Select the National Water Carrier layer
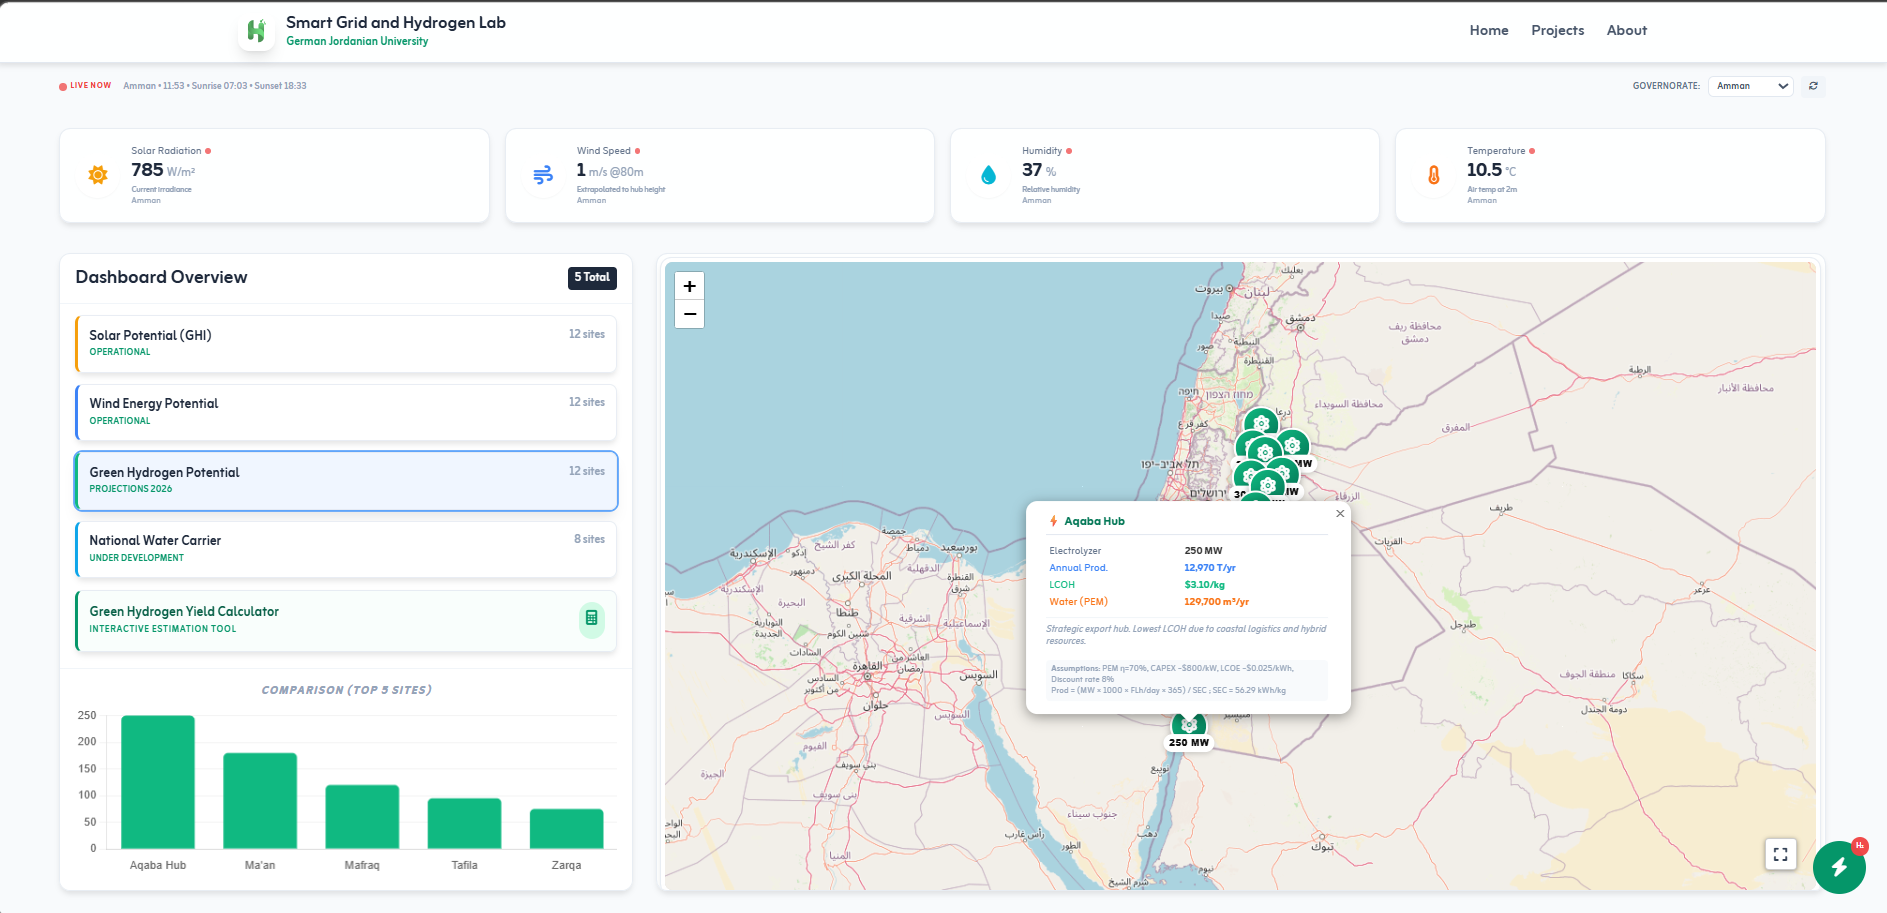1887x913 pixels. [346, 549]
